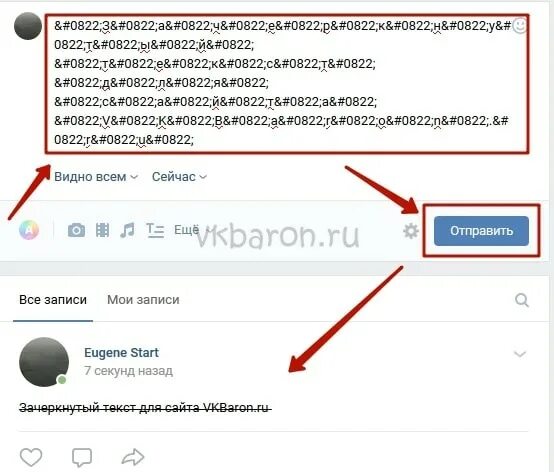Open the Сейчас post time dropdown

coord(179,177)
